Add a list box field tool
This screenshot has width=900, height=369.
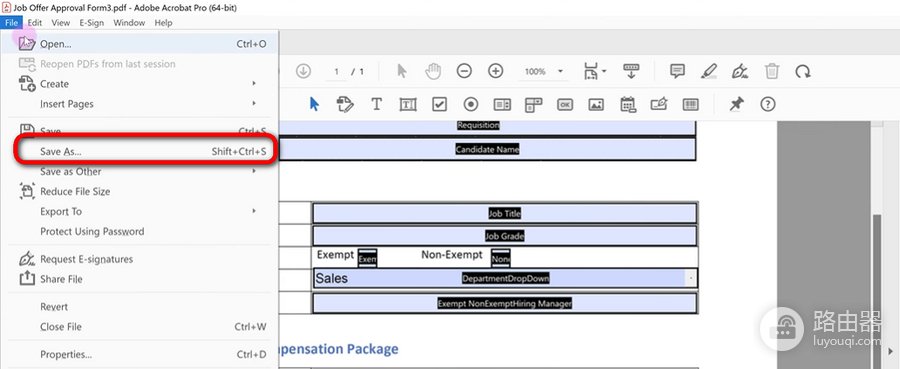(x=502, y=104)
